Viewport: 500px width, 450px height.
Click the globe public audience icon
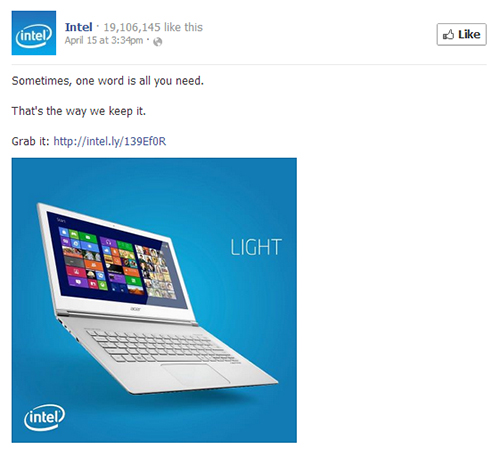click(157, 42)
